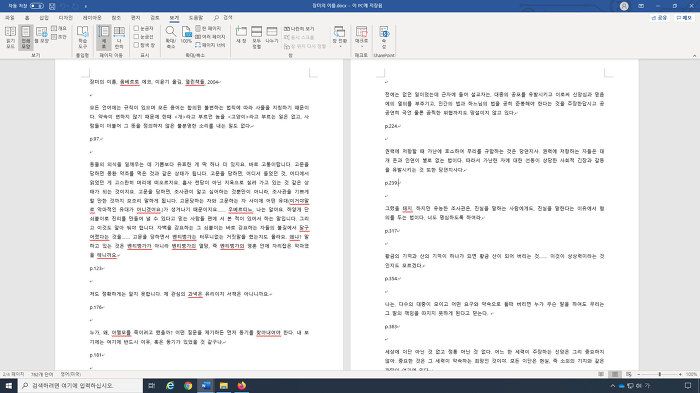Open Task View on the taskbar
This screenshot has height=393, width=700.
coord(151,385)
